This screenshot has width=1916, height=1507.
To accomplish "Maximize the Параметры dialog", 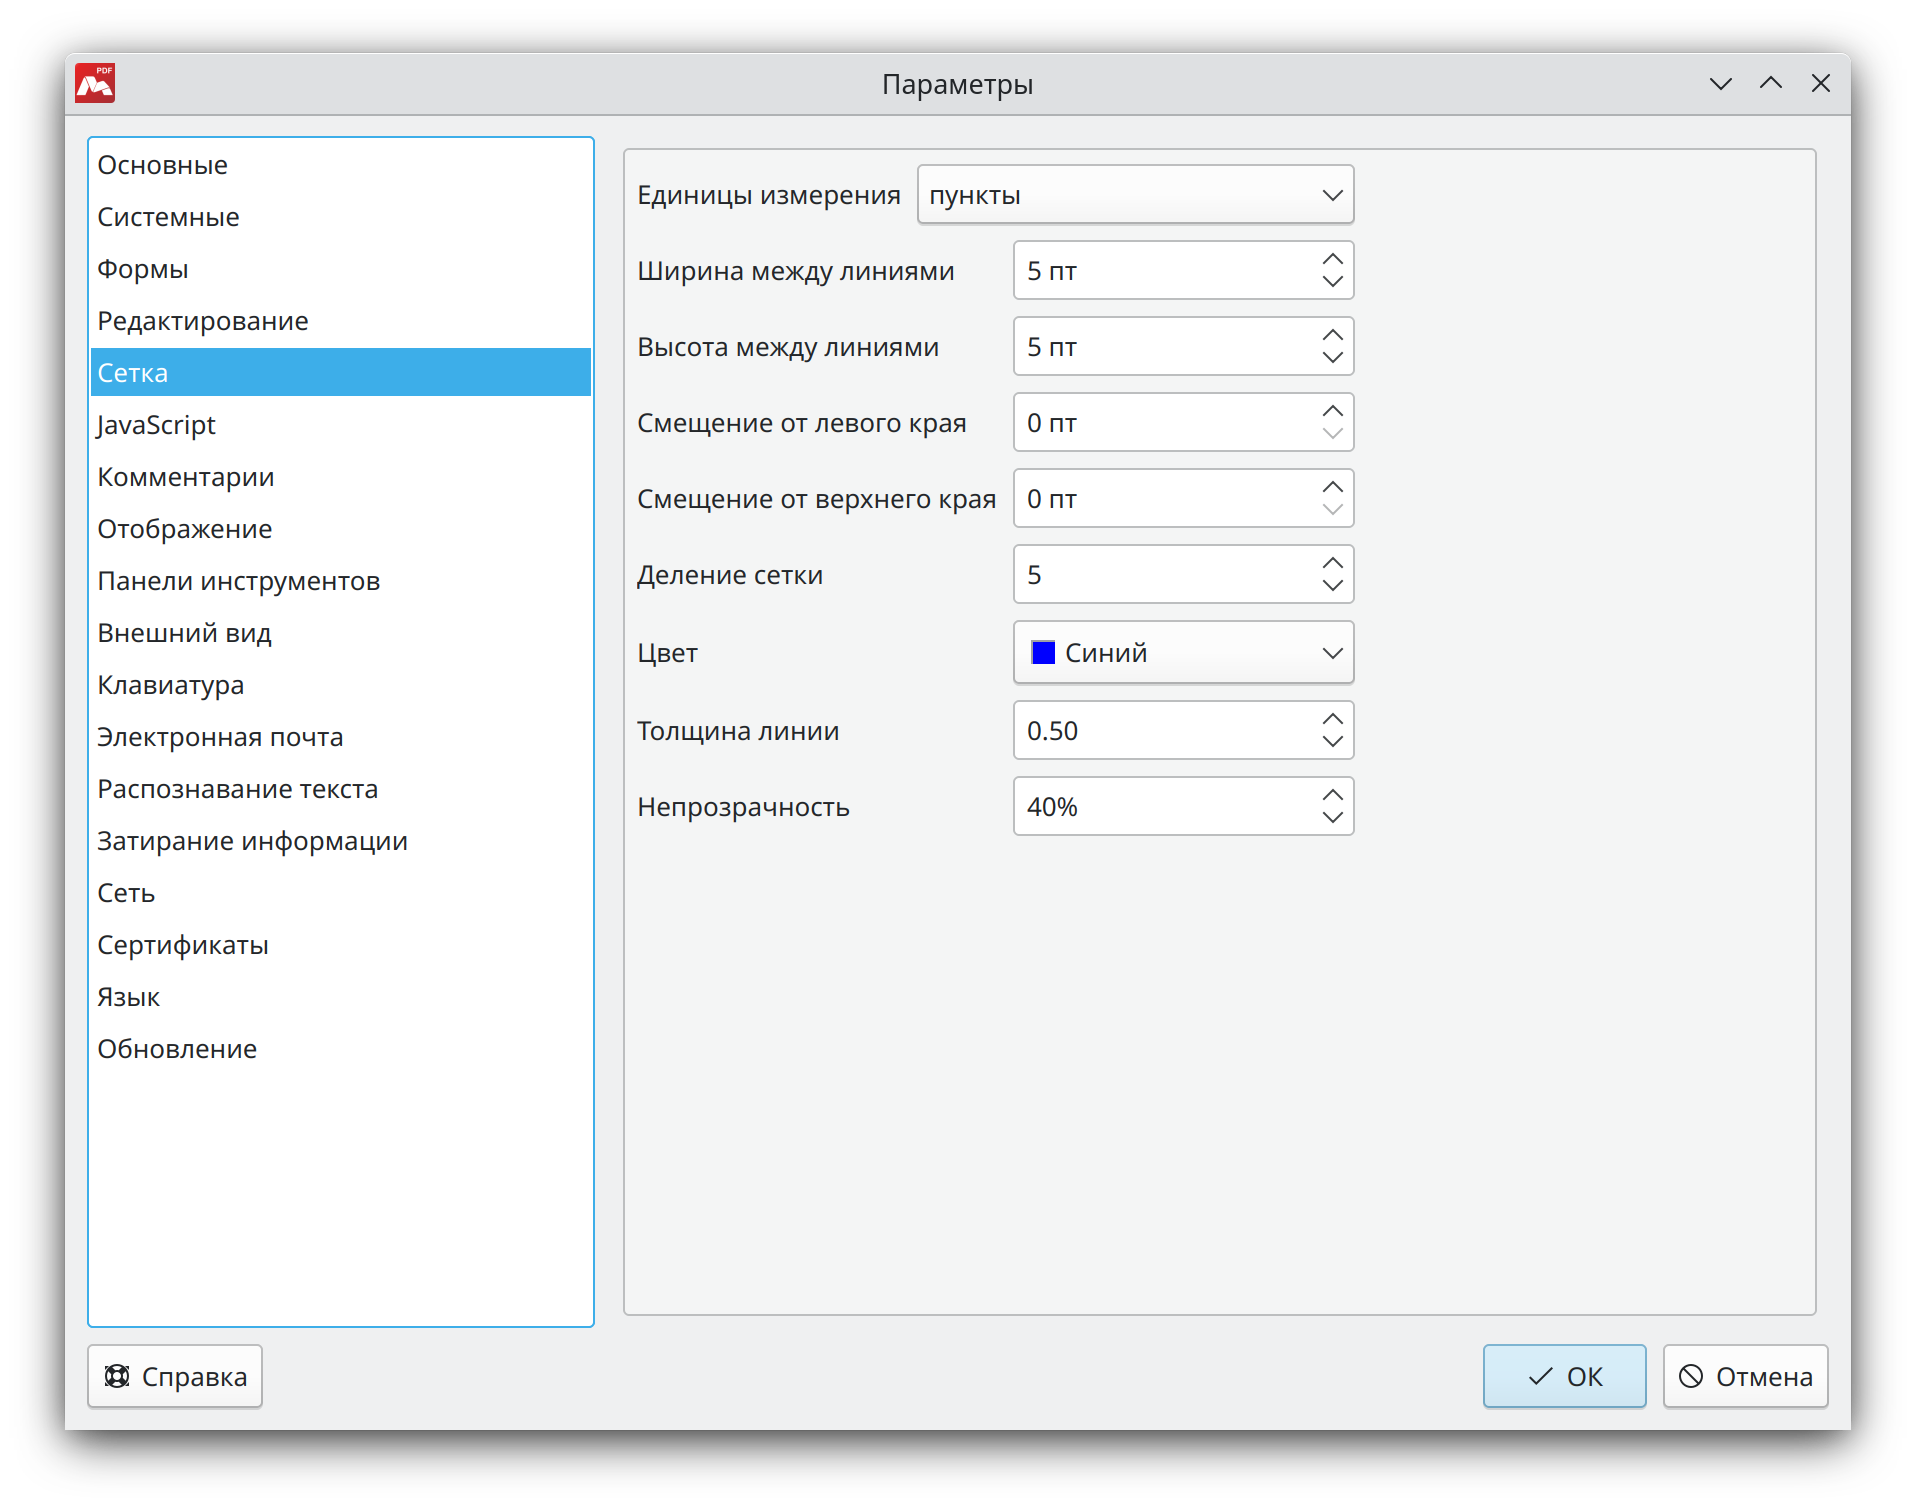I will [1770, 84].
